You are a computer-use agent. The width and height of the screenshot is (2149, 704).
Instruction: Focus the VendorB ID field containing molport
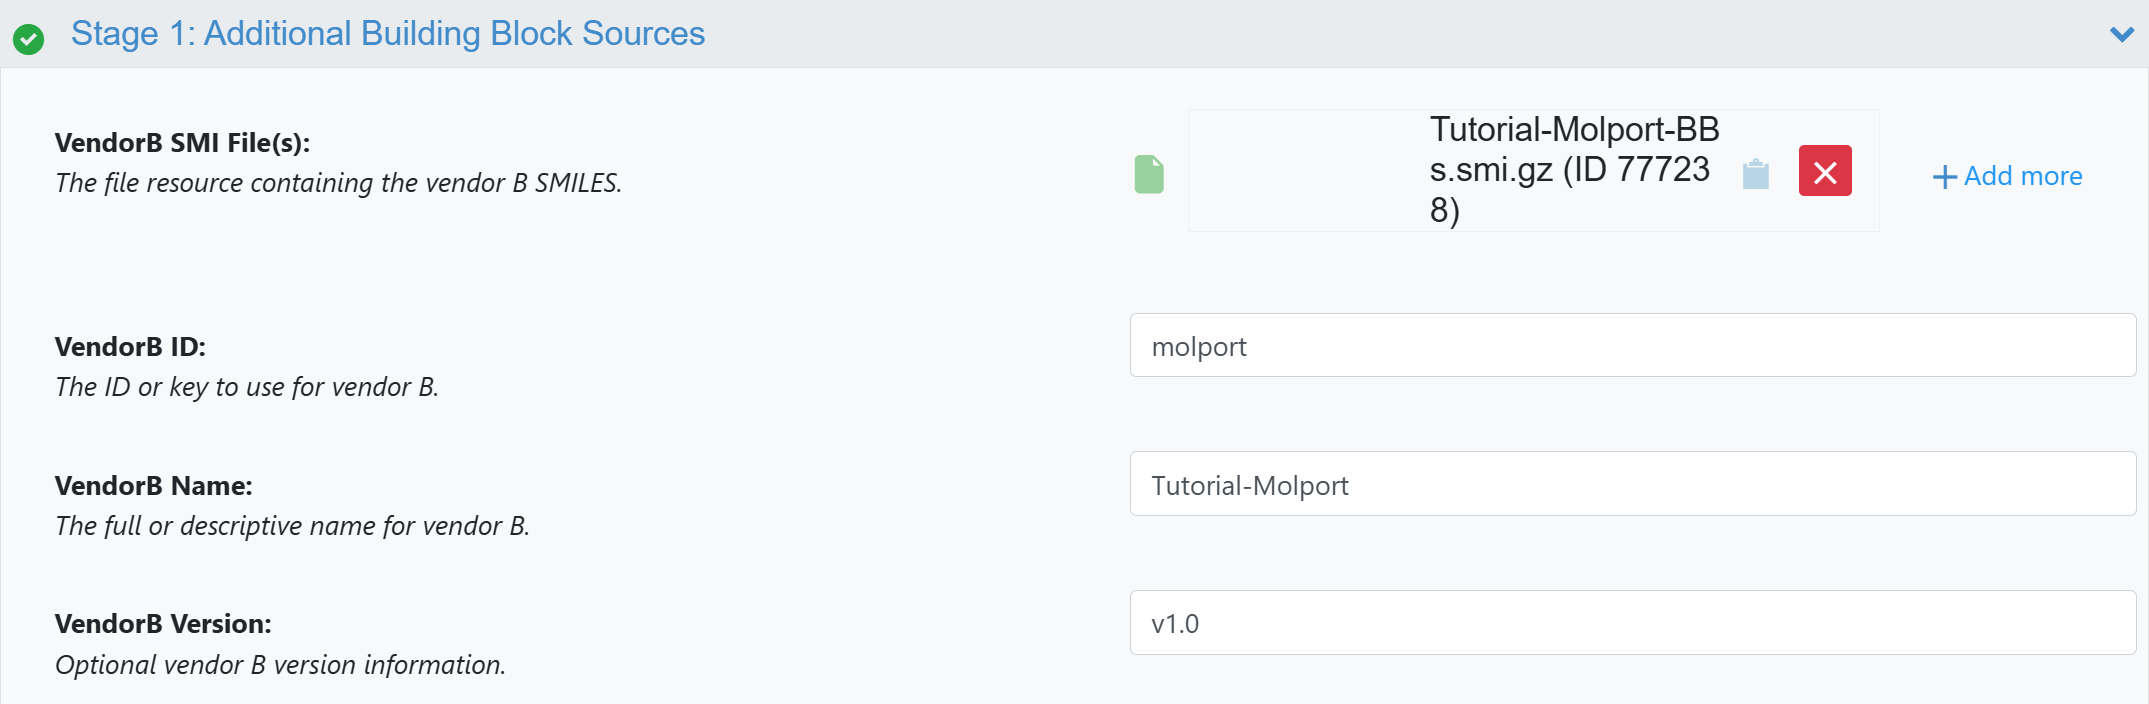point(1632,346)
